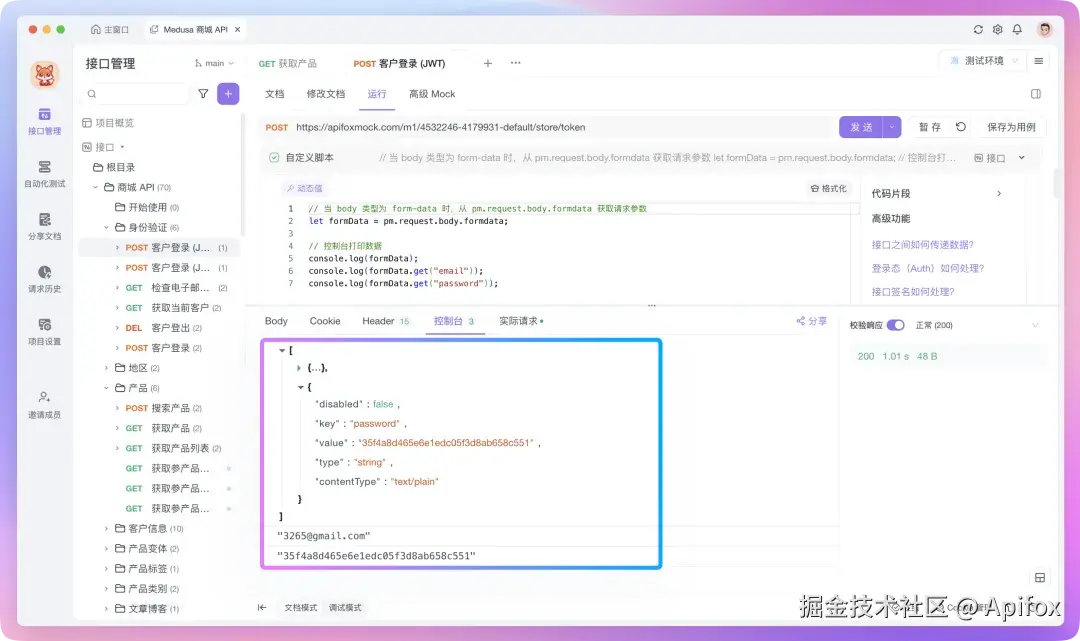
Task: Select GET 获取产品列表 in the tree
Action: [173, 448]
